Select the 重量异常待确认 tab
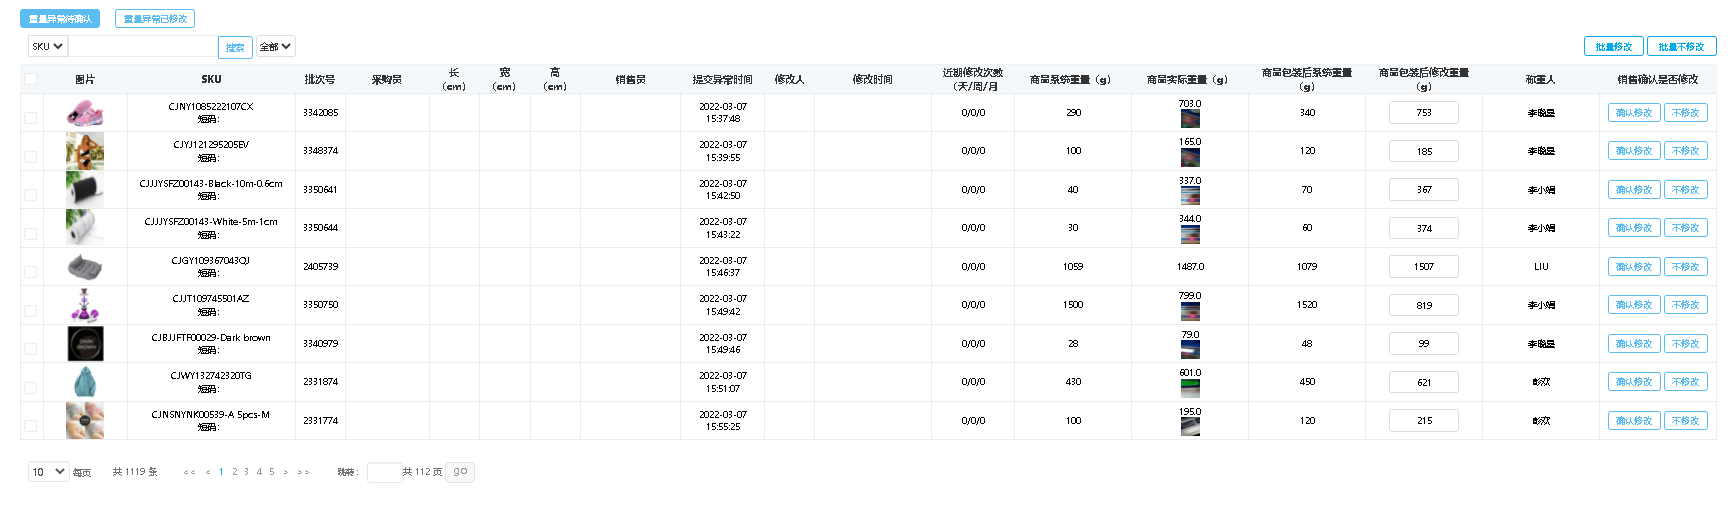 click(x=60, y=19)
